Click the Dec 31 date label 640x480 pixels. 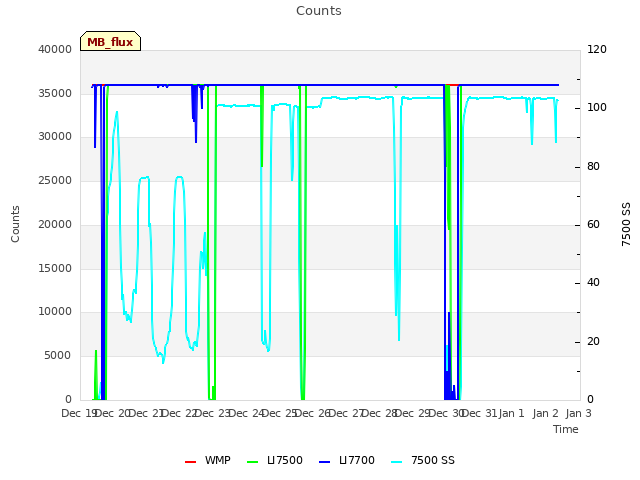click(480, 413)
